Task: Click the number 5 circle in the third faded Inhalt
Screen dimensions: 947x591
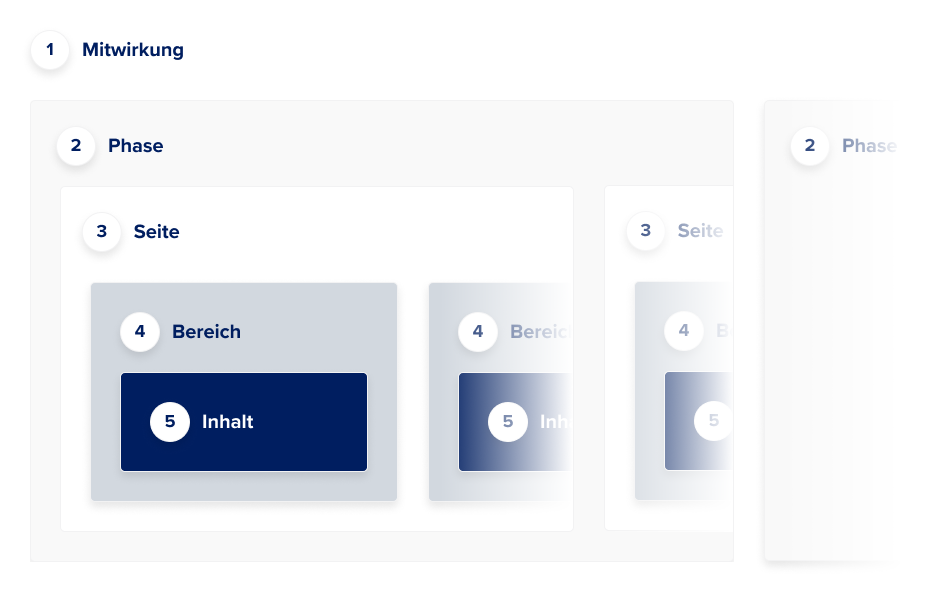Action: tap(713, 420)
